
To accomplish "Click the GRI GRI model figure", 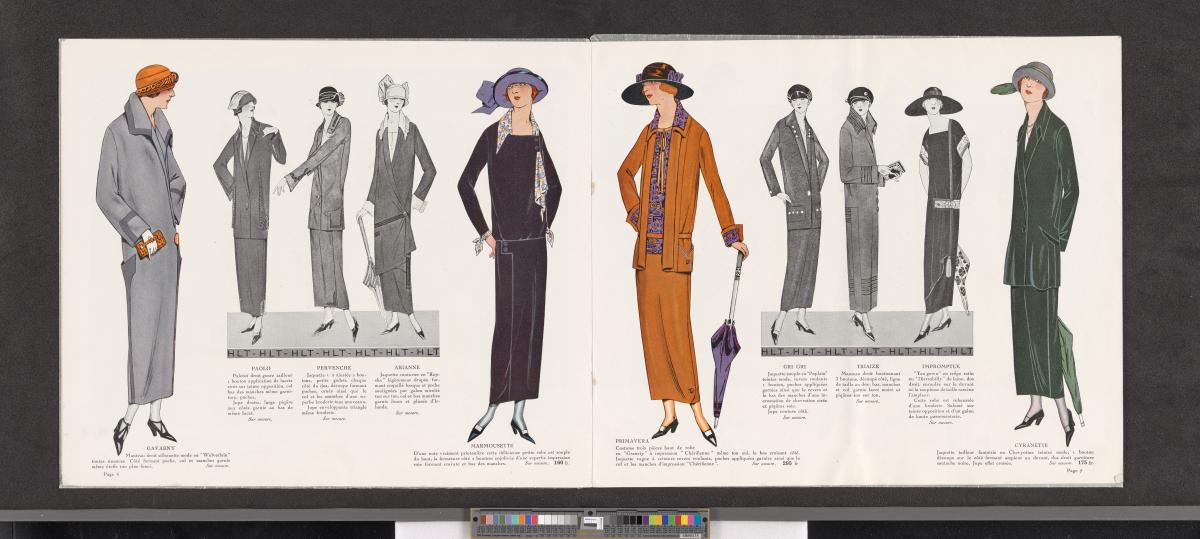I will point(793,210).
